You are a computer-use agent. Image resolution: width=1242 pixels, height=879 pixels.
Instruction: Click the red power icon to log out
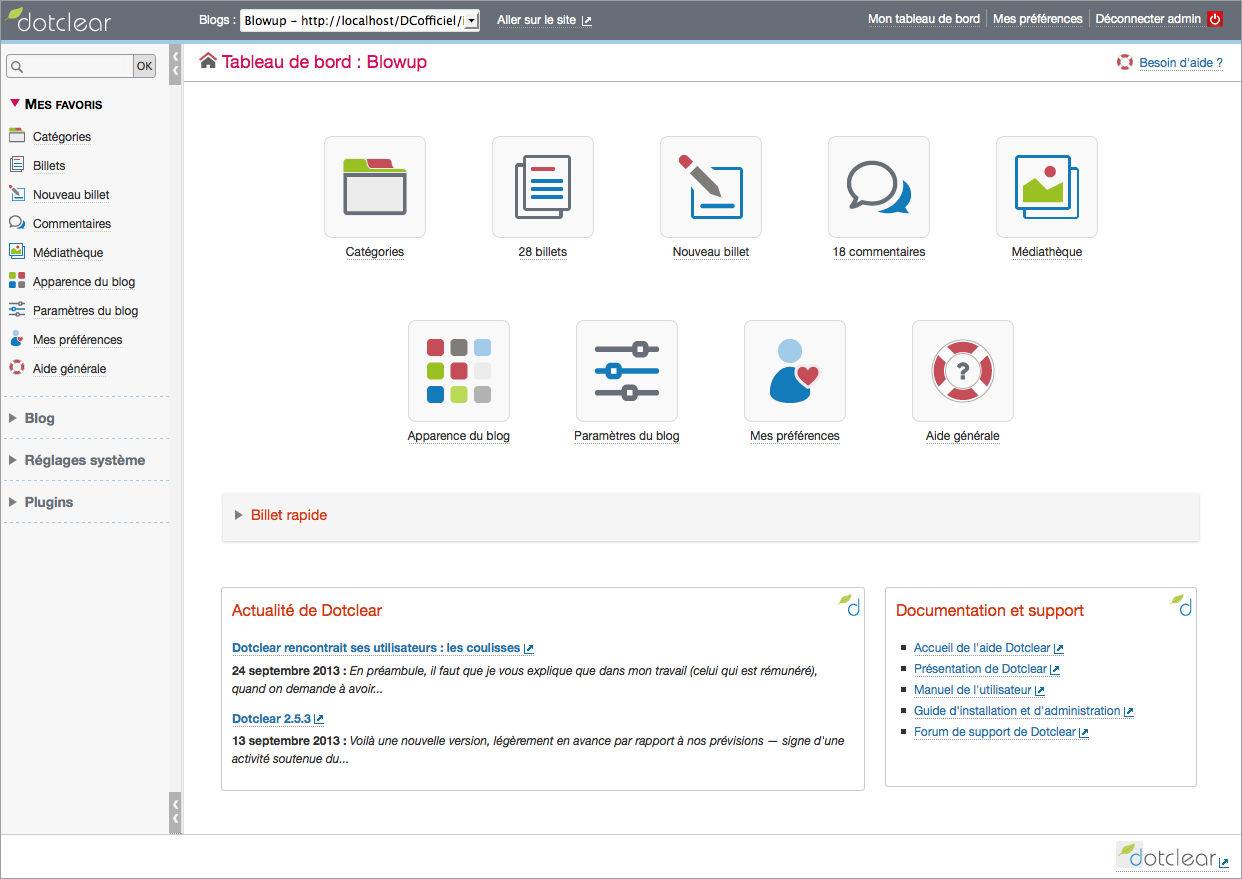coord(1215,19)
